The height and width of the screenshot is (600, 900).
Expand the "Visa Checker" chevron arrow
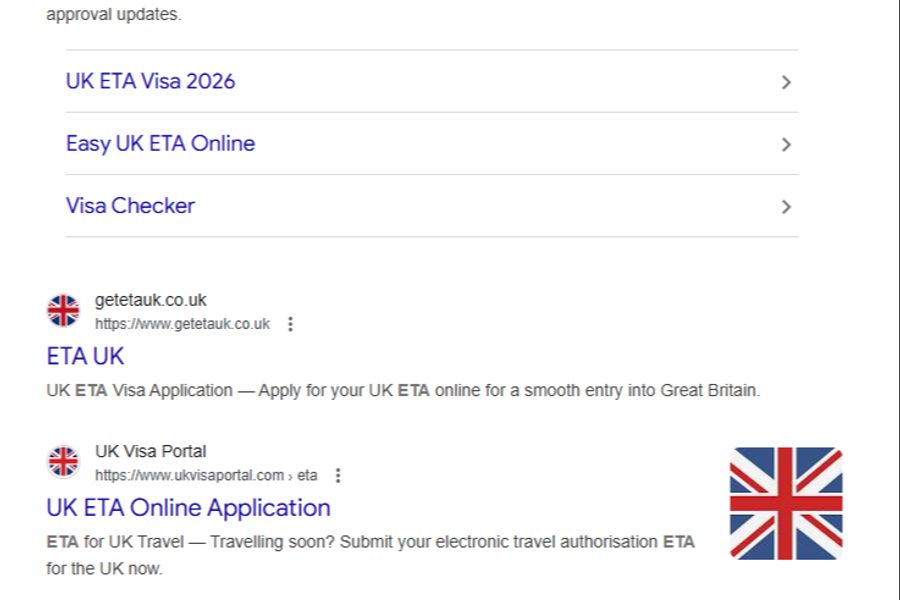[x=786, y=206]
